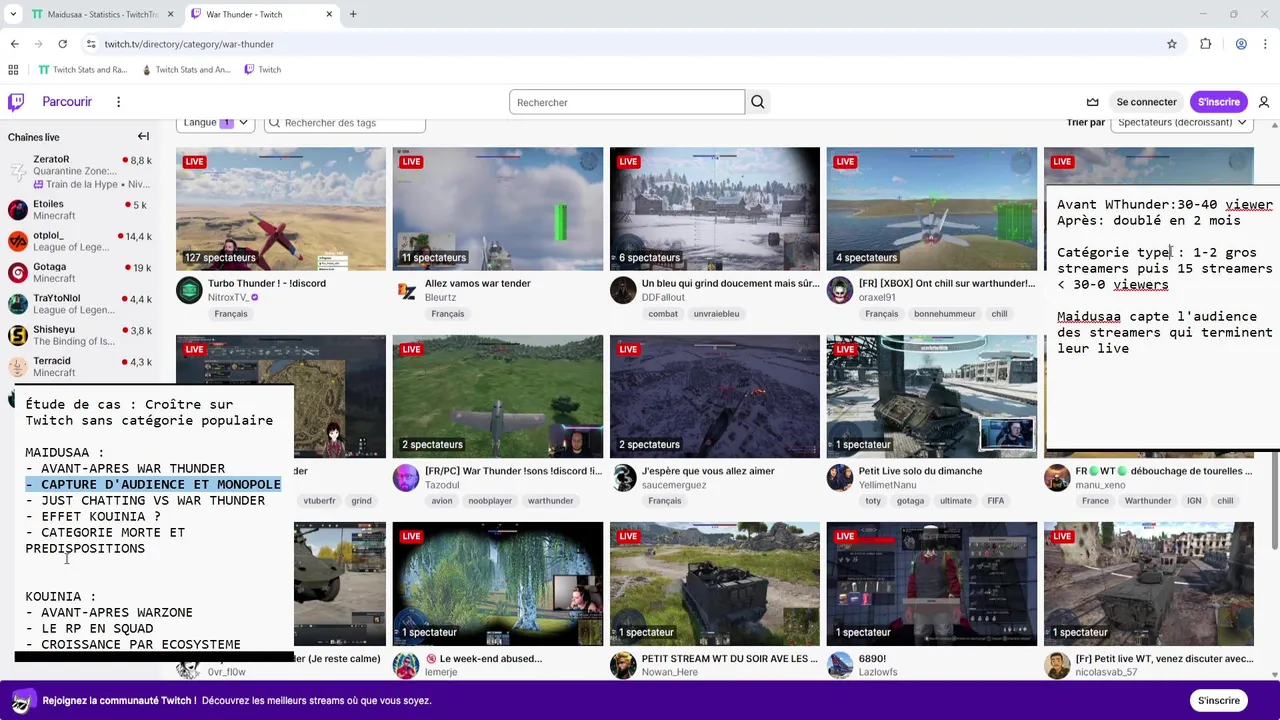1280x720 pixels.
Task: Click the FIFA tag
Action: (x=995, y=501)
